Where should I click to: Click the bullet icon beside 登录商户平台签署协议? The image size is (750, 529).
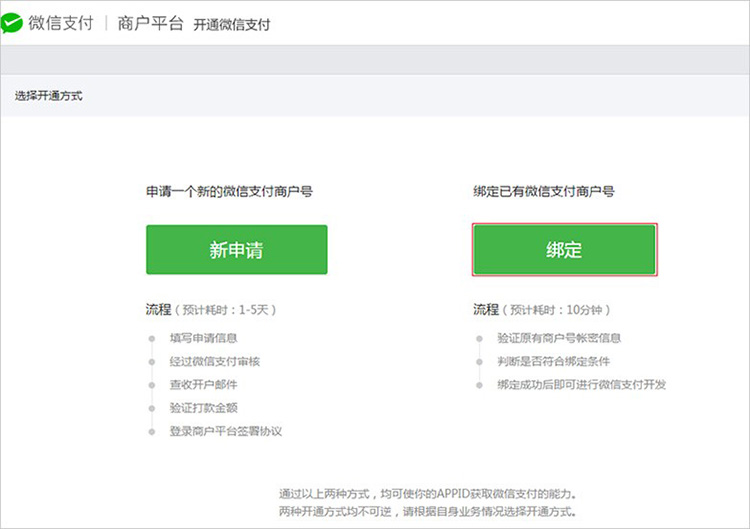point(153,431)
